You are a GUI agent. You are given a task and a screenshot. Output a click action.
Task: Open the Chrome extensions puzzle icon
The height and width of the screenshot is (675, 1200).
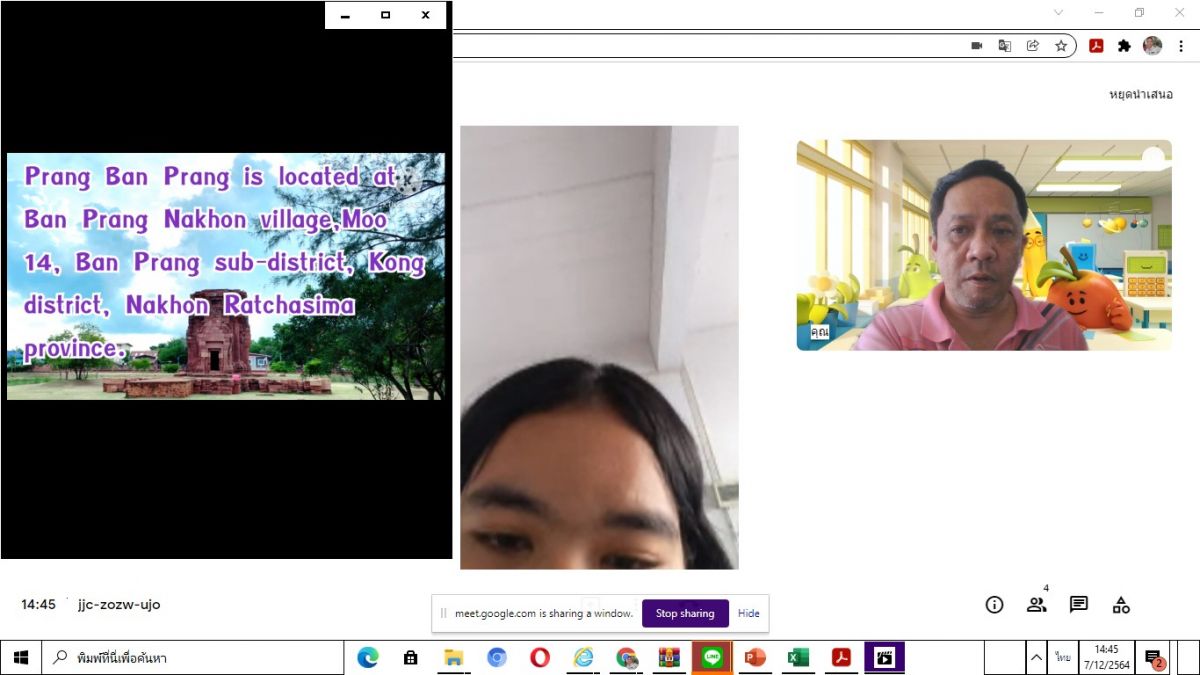pos(1124,46)
